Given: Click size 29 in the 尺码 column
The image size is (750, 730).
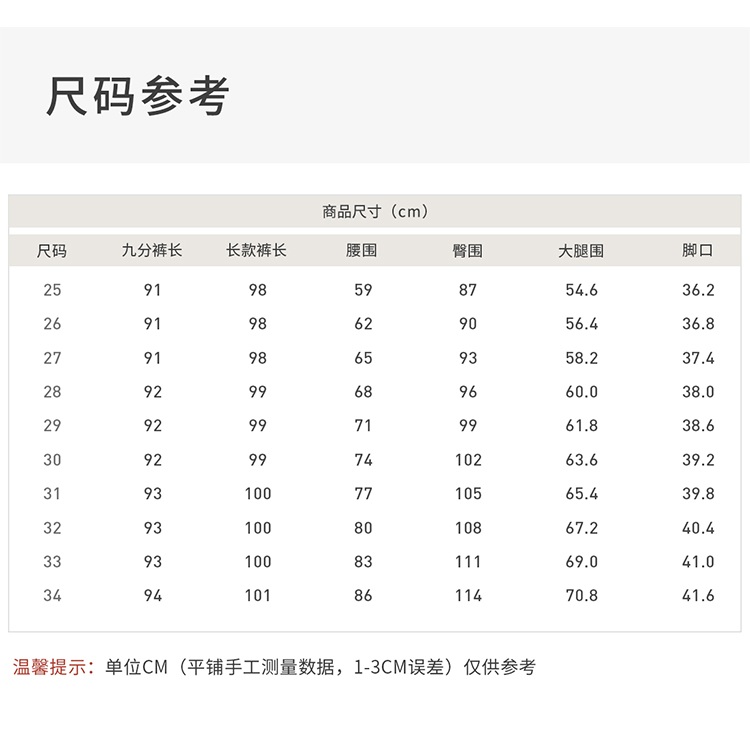Looking at the screenshot, I should coord(52,426).
